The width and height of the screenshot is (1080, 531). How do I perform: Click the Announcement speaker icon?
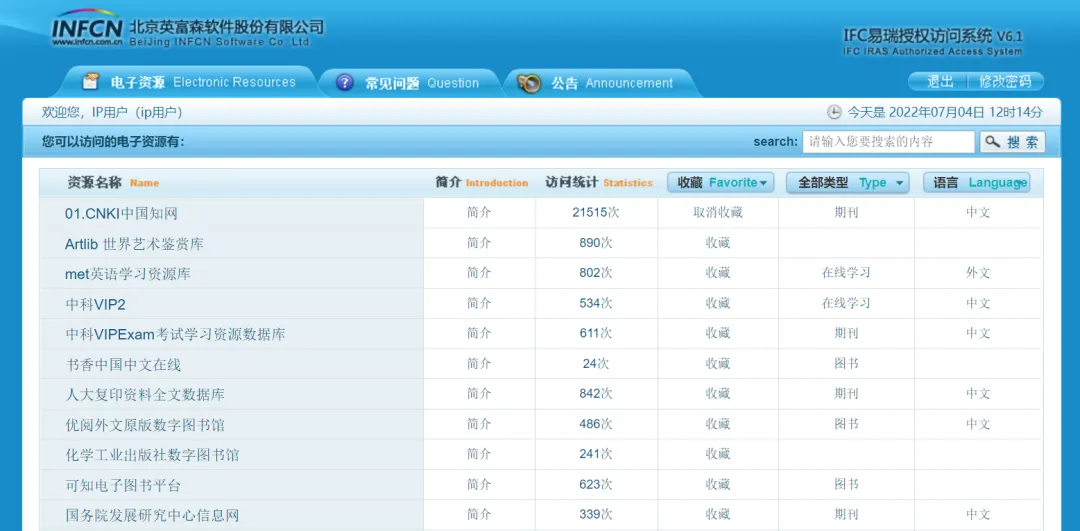pos(529,83)
